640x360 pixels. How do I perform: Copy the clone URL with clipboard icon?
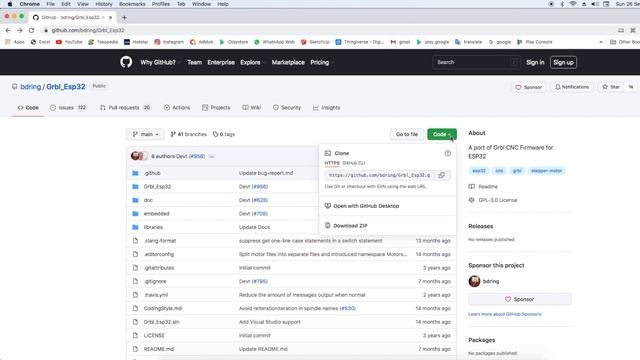441,175
